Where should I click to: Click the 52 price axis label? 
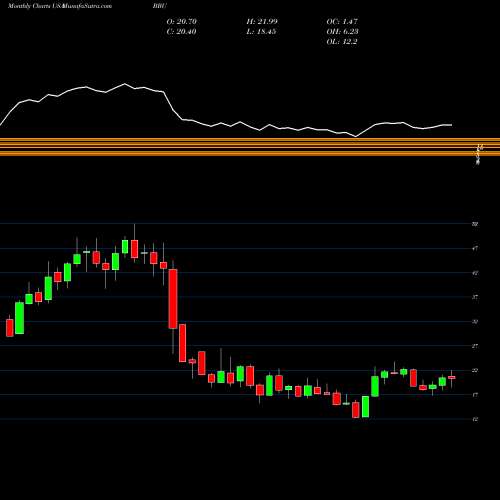475,224
